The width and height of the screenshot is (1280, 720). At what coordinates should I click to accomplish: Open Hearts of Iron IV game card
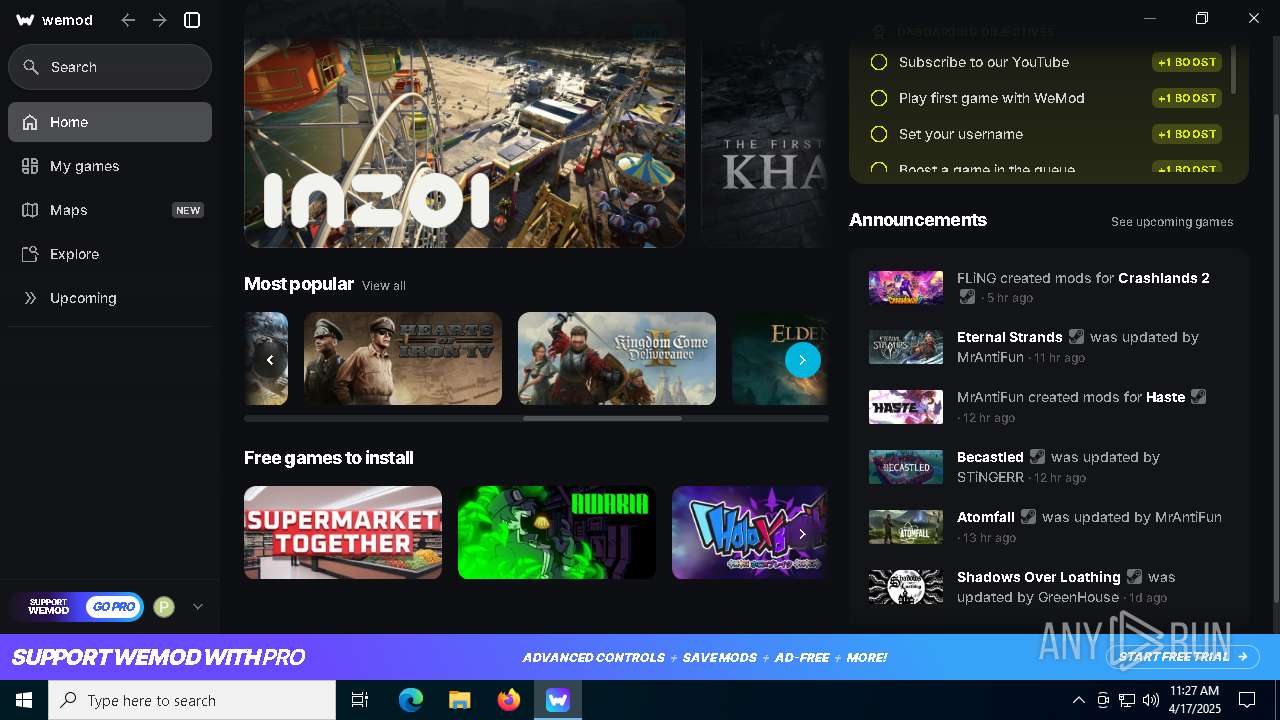pos(403,359)
